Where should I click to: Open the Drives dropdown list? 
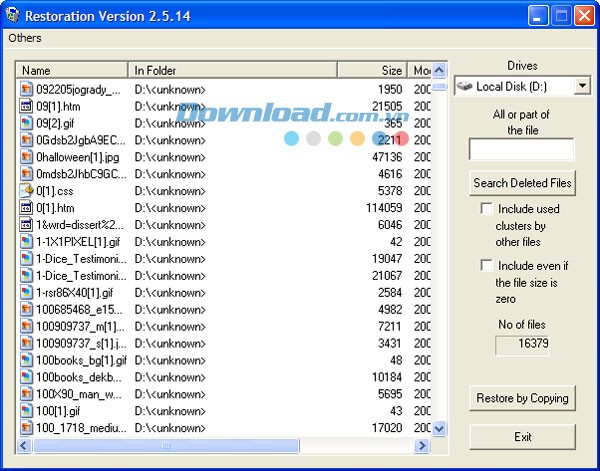[582, 87]
